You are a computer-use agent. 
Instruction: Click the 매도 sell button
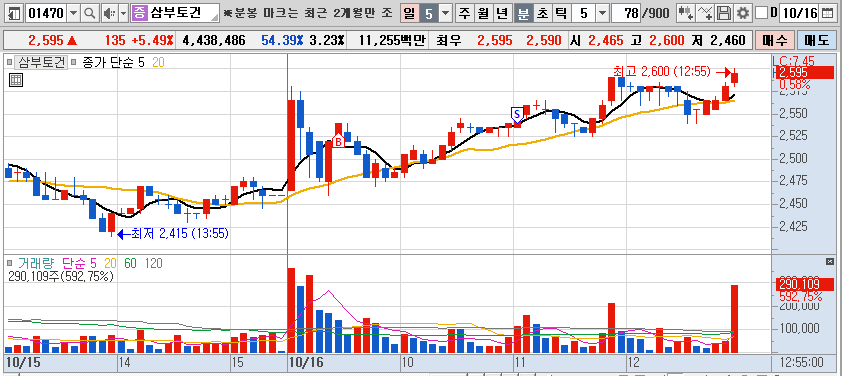coord(816,40)
